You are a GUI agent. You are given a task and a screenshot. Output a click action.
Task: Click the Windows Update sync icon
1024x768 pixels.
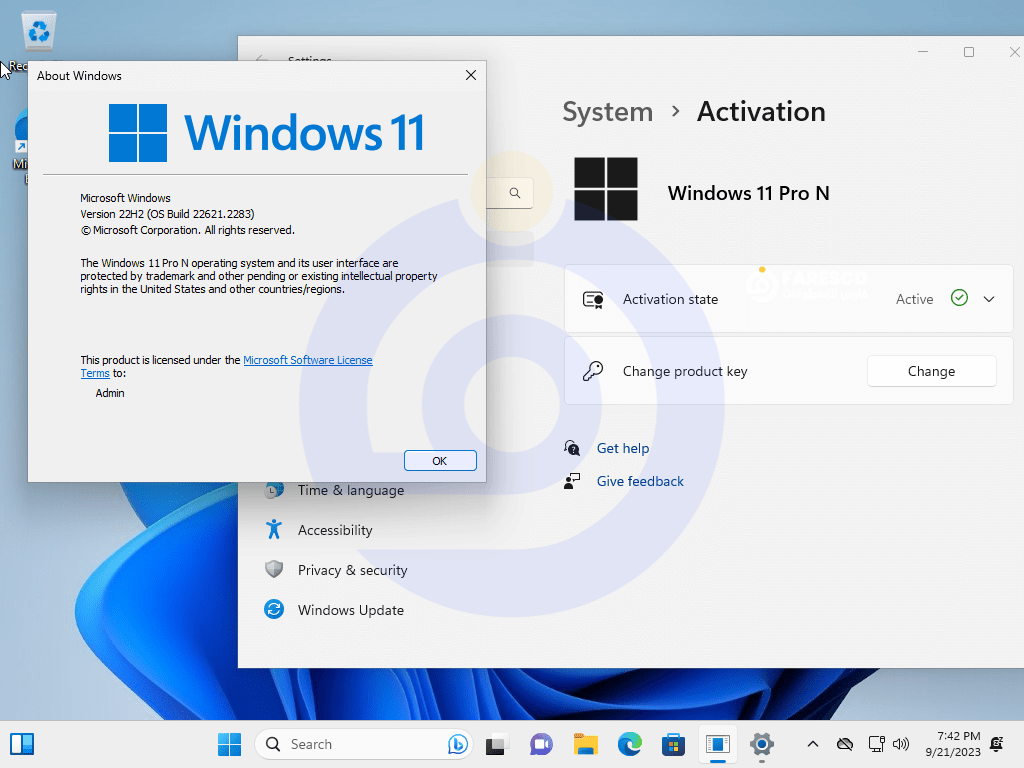click(x=274, y=609)
